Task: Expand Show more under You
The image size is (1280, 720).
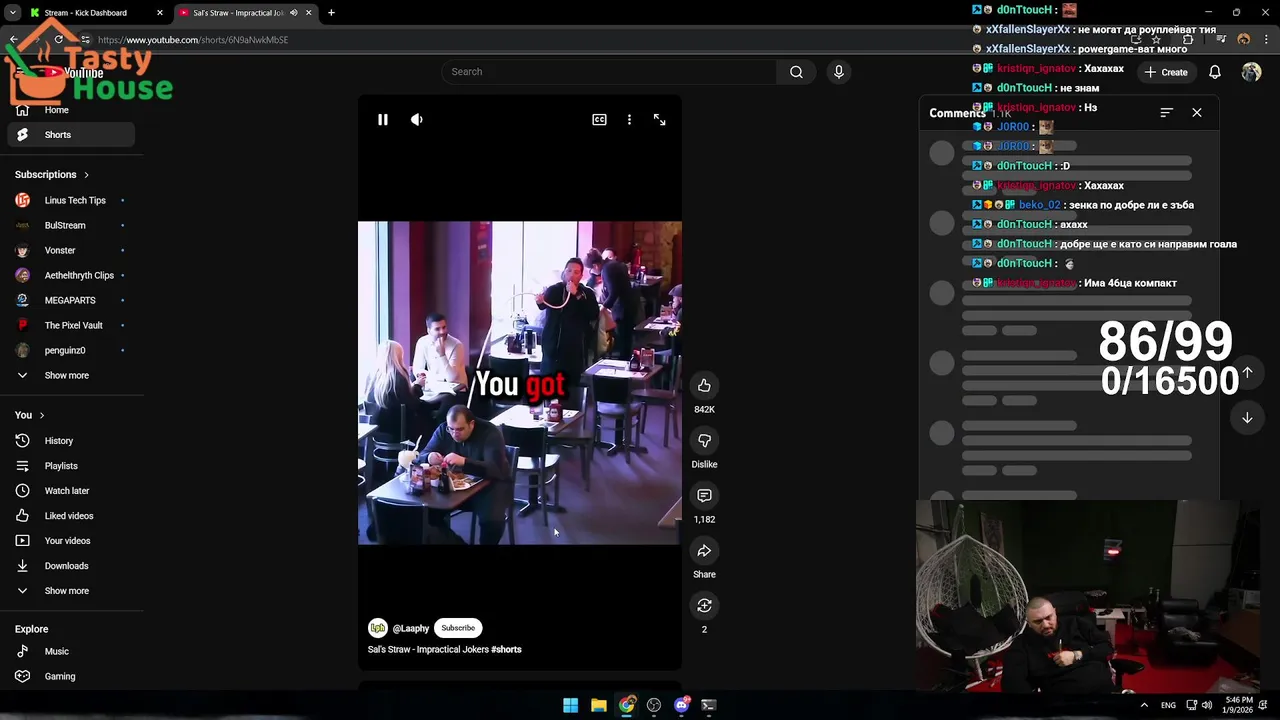Action: coord(71,591)
